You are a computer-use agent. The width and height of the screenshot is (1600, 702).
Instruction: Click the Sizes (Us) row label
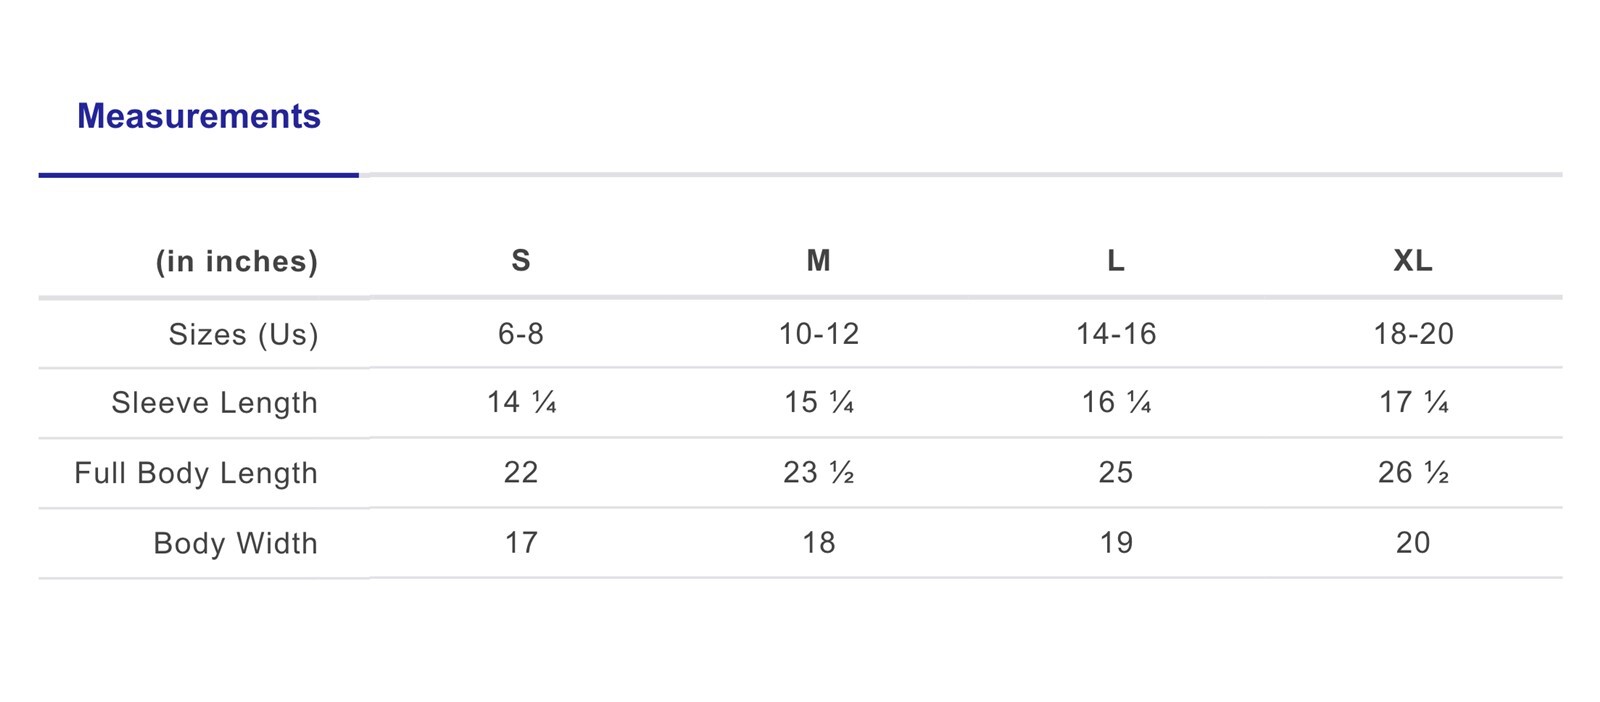[243, 334]
